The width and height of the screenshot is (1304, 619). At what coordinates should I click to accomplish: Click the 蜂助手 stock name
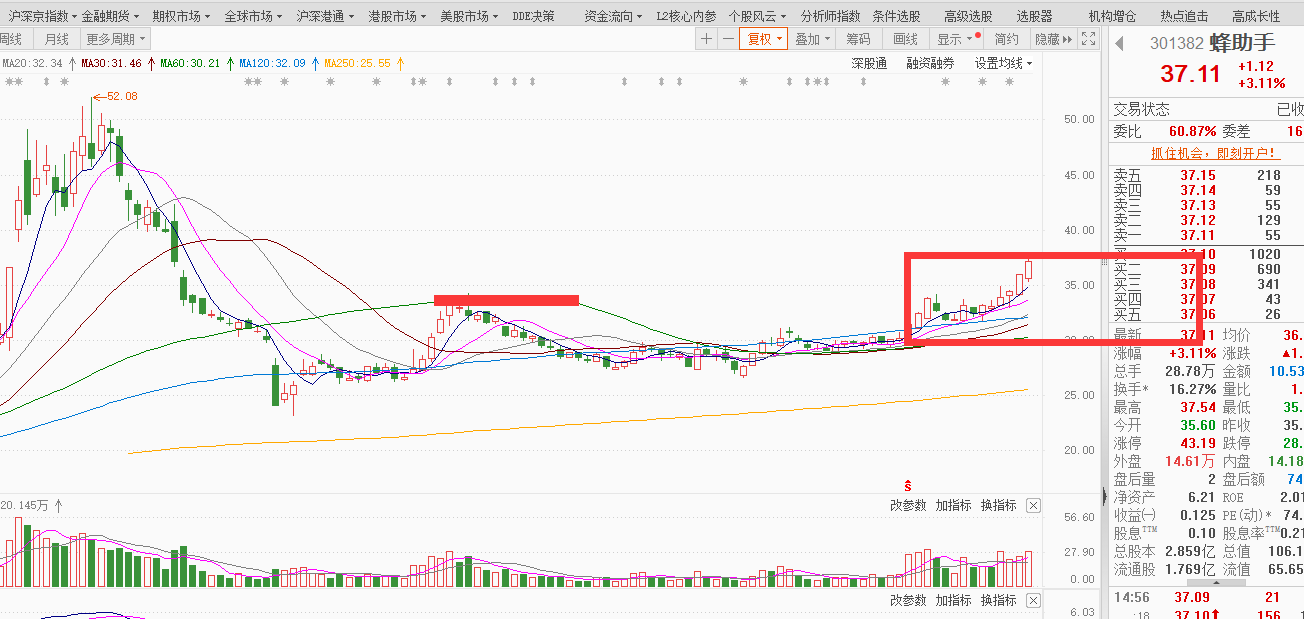pos(1242,43)
